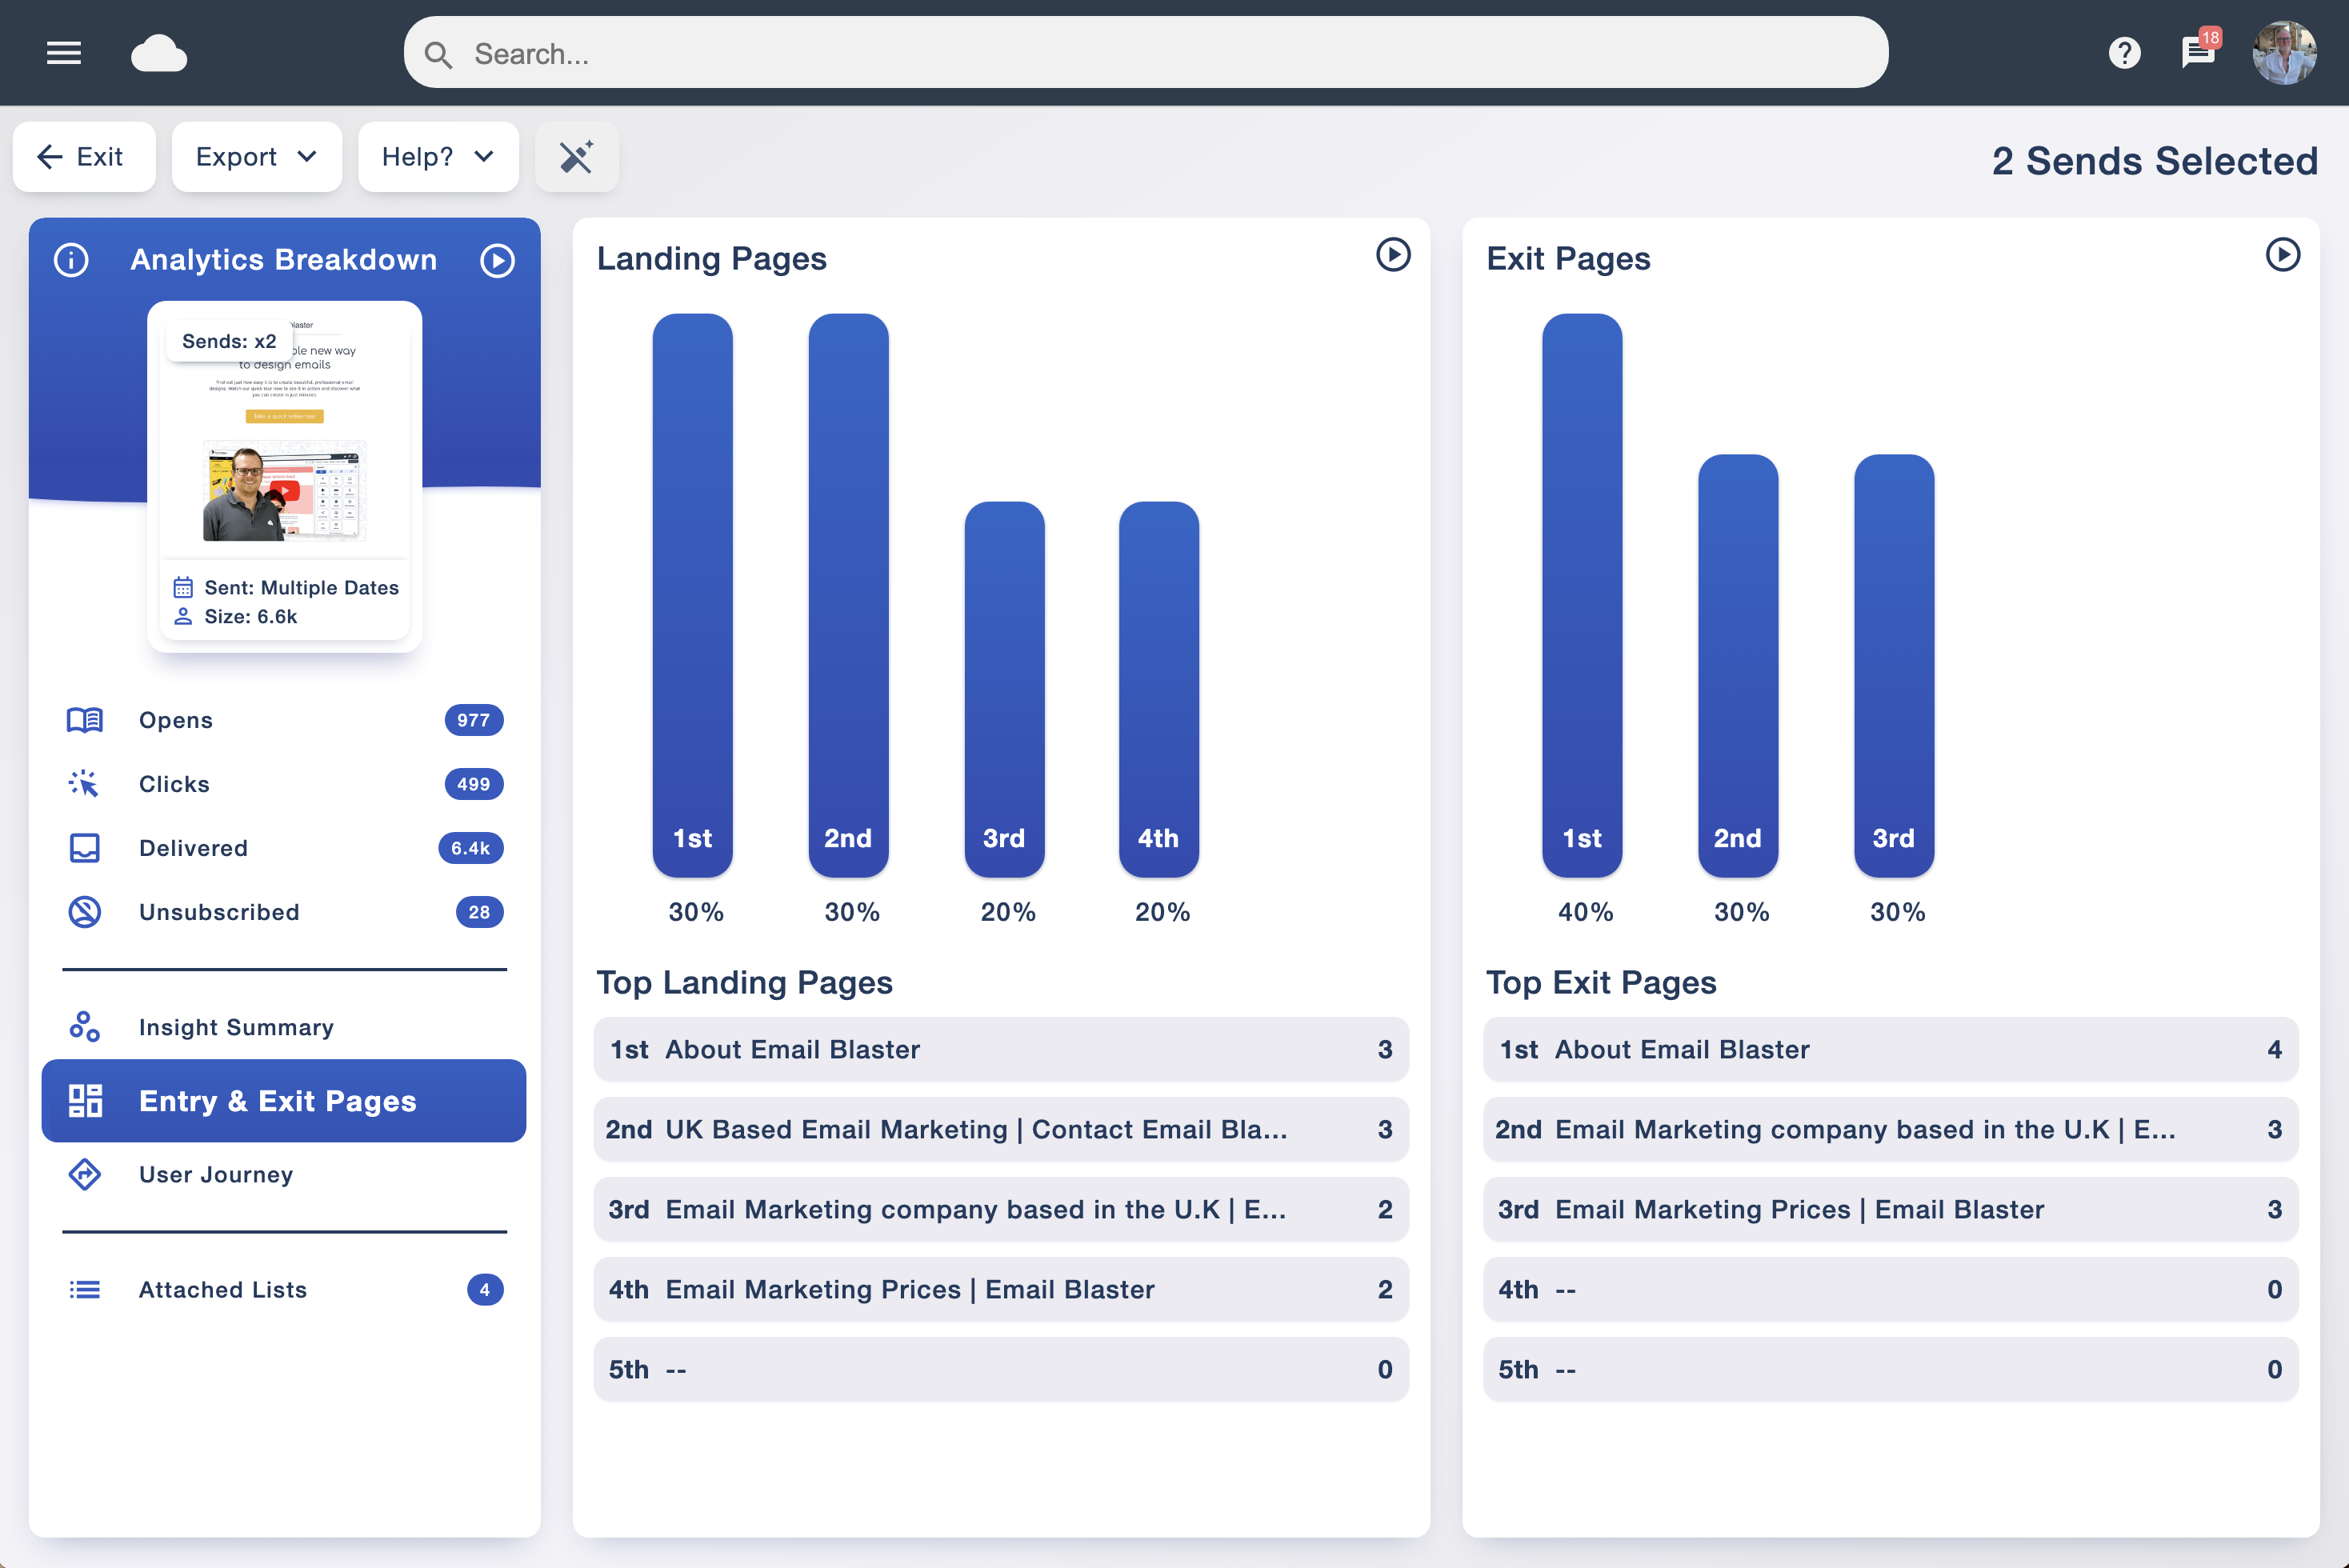2349x1568 pixels.
Task: Open Insight Summary section
Action: click(x=284, y=1027)
